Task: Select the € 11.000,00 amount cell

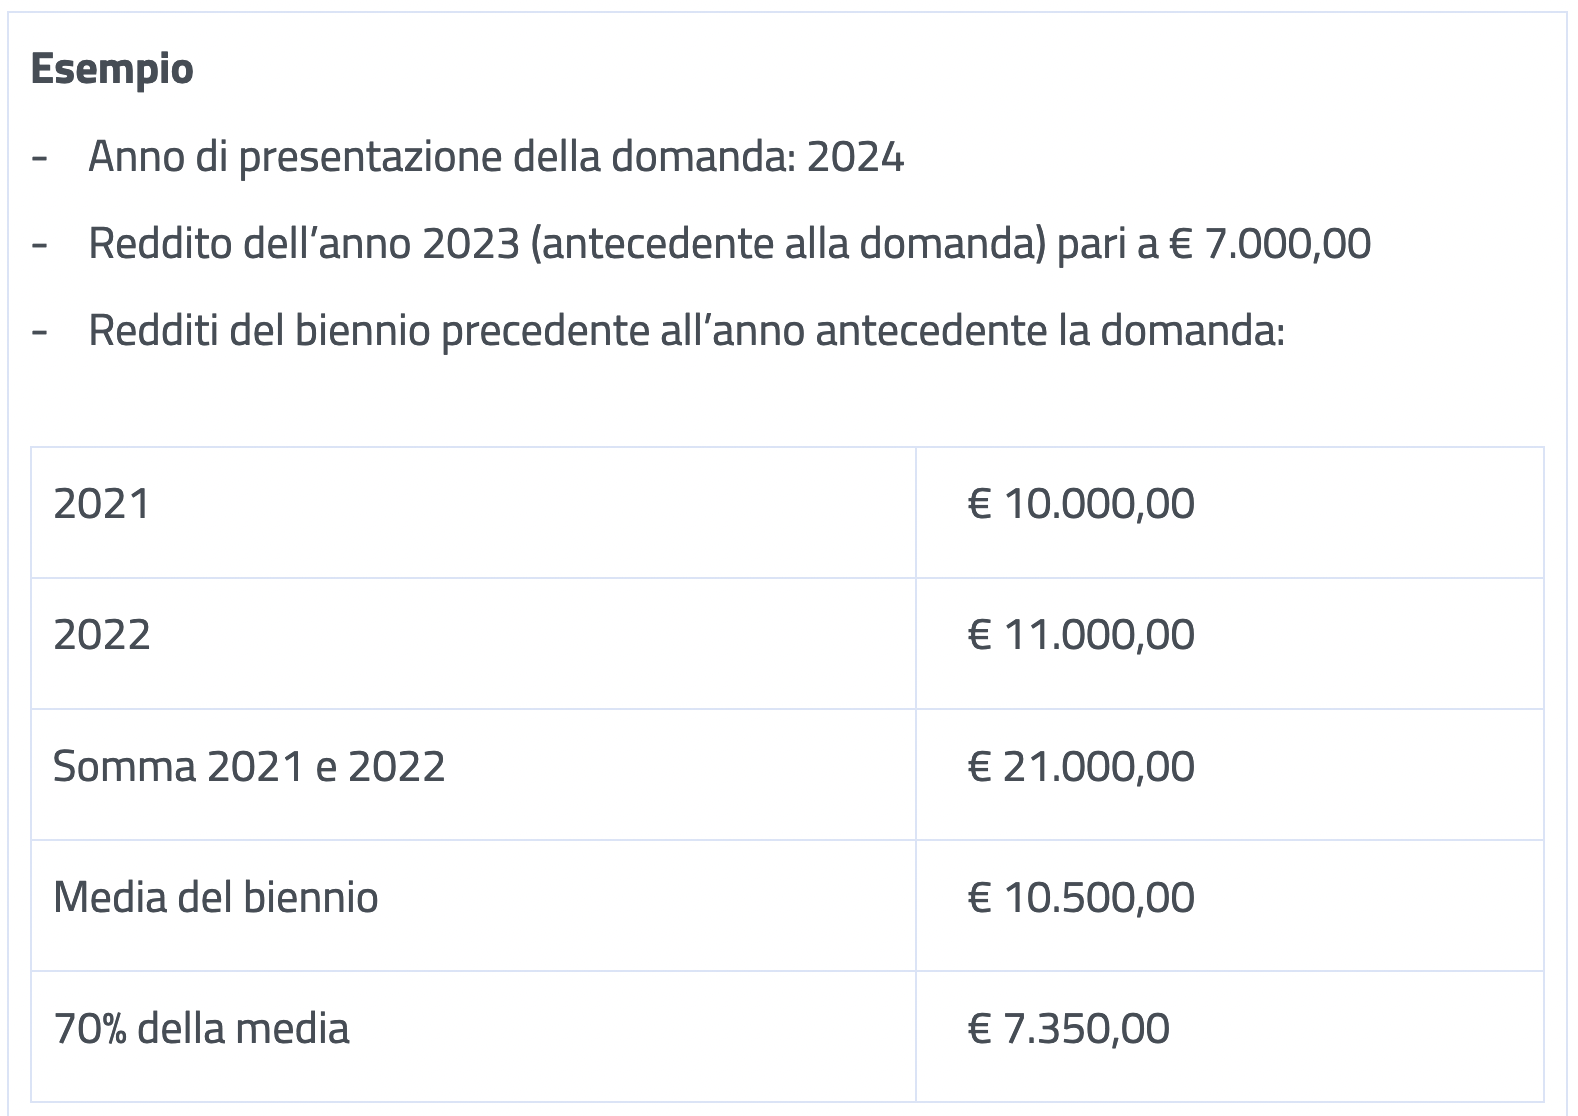Action: pos(1080,635)
